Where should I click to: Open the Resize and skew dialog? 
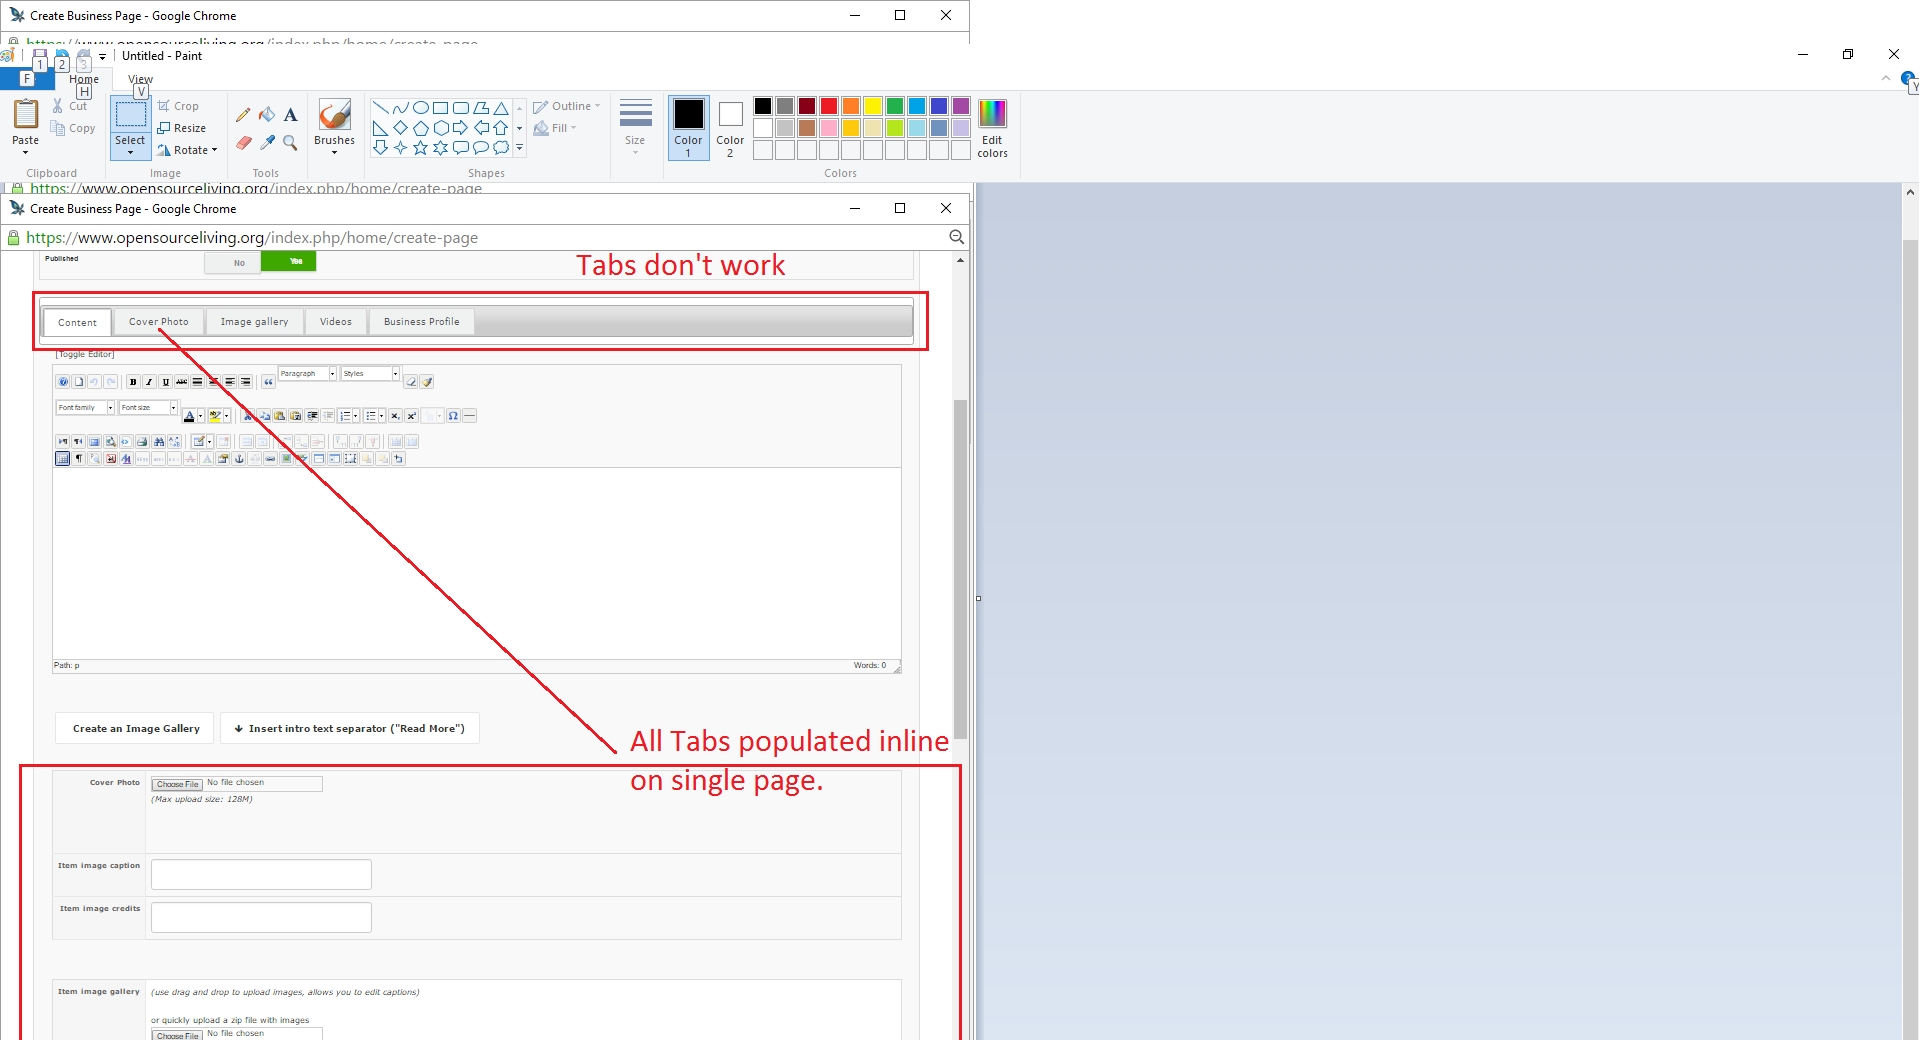pyautogui.click(x=182, y=128)
